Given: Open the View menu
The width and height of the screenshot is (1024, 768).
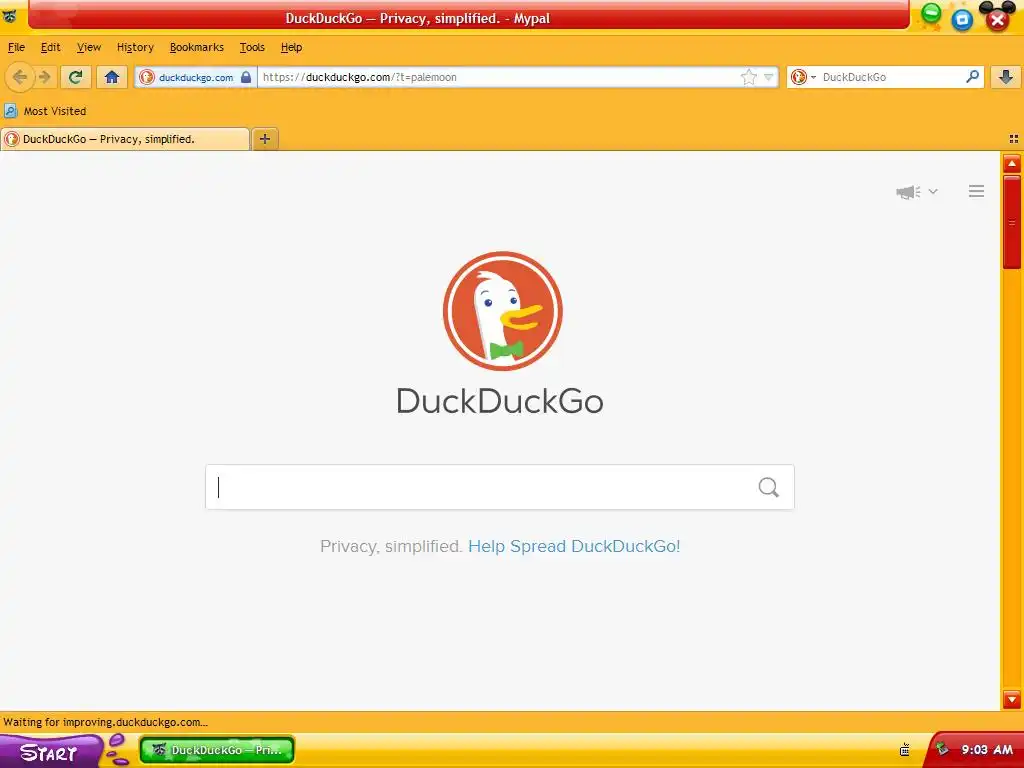Looking at the screenshot, I should [x=89, y=47].
